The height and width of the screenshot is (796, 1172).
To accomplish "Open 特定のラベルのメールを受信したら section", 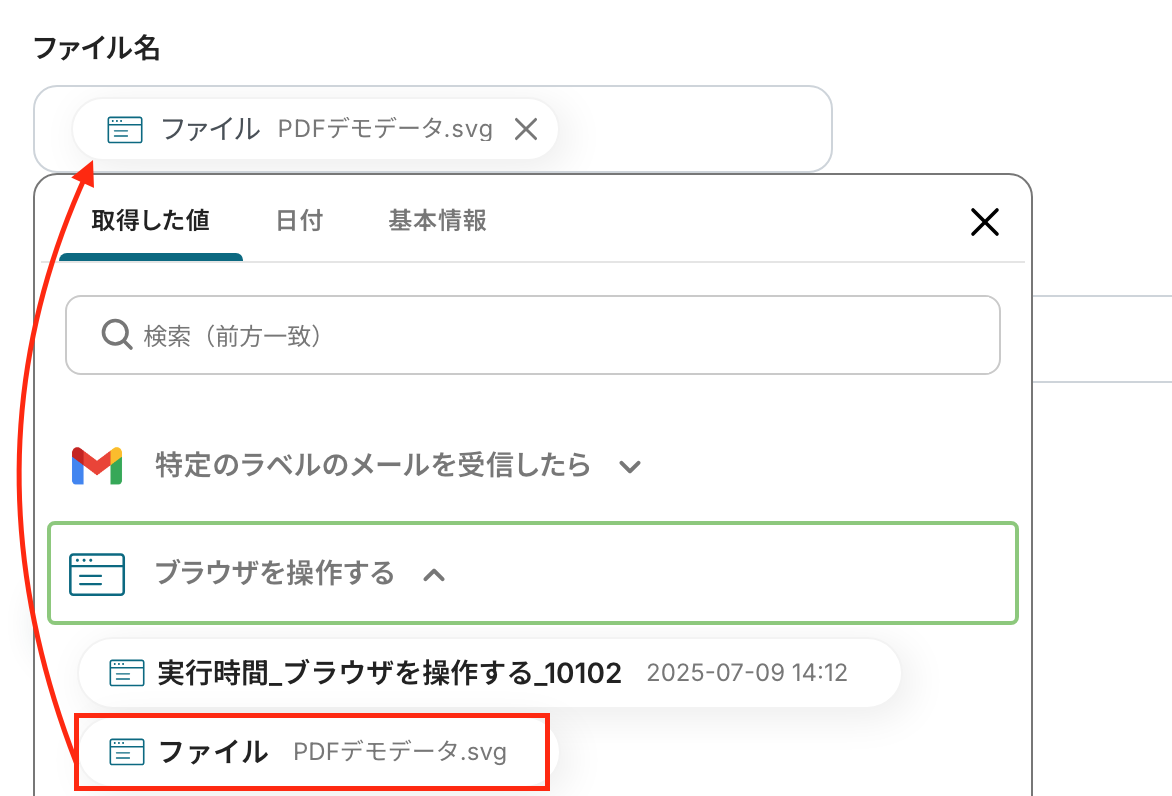I will pyautogui.click(x=372, y=466).
